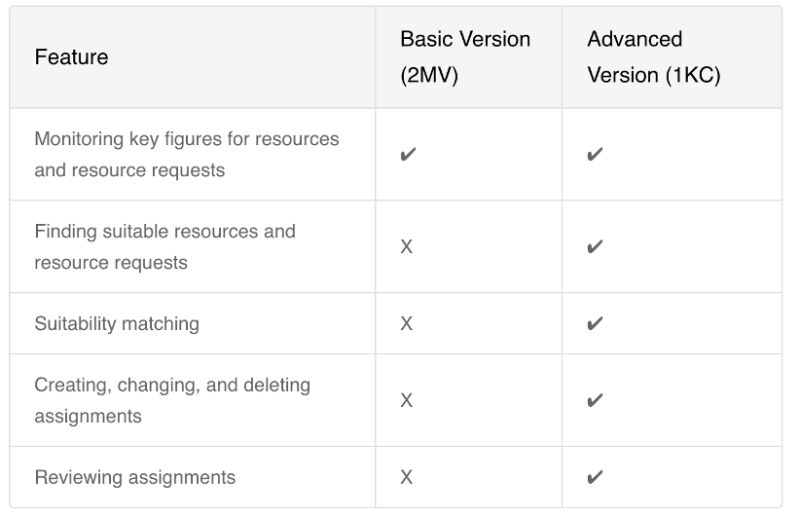
Task: Click Basic X for Creating, changing assignments
Action: pyautogui.click(x=407, y=400)
